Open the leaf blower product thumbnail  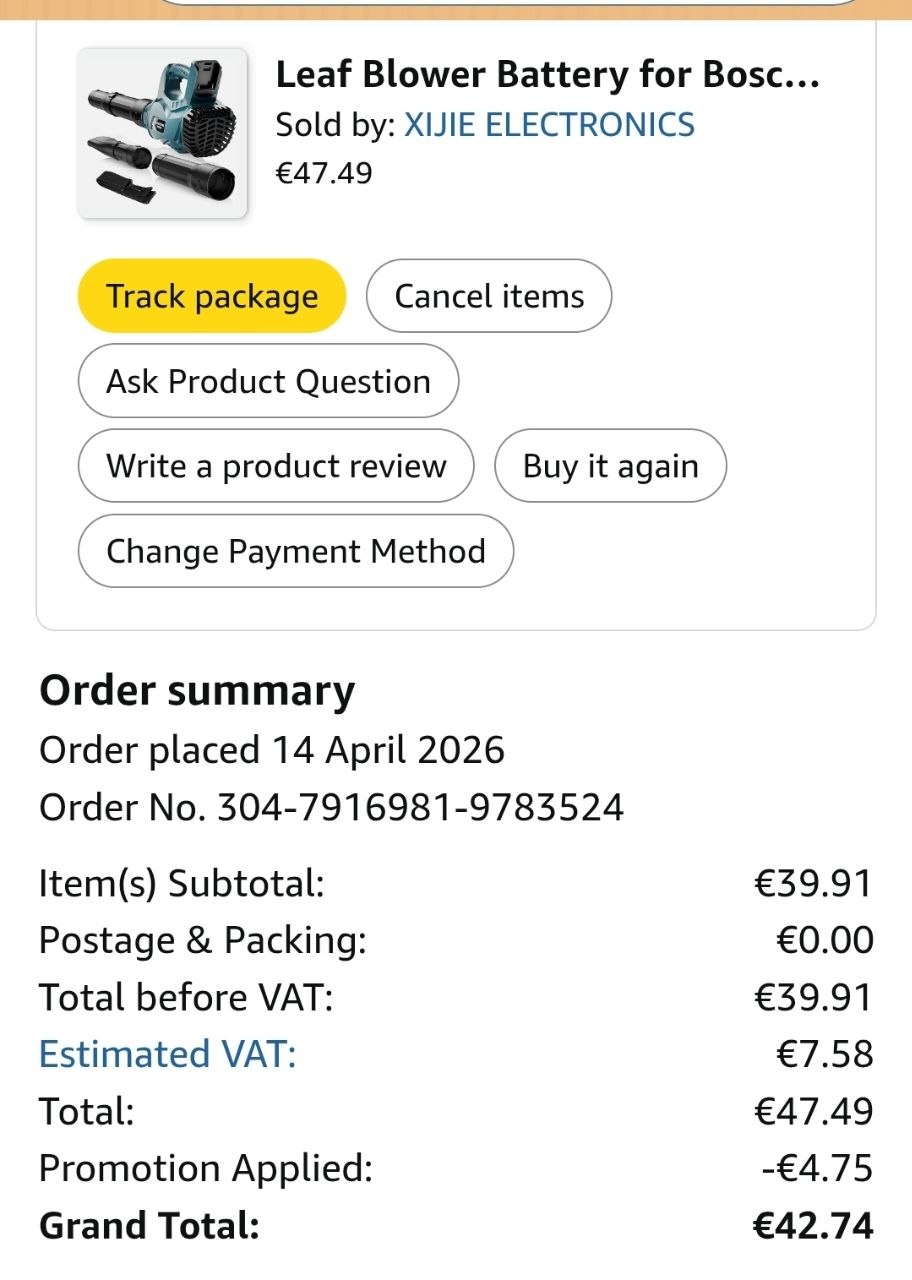point(162,133)
